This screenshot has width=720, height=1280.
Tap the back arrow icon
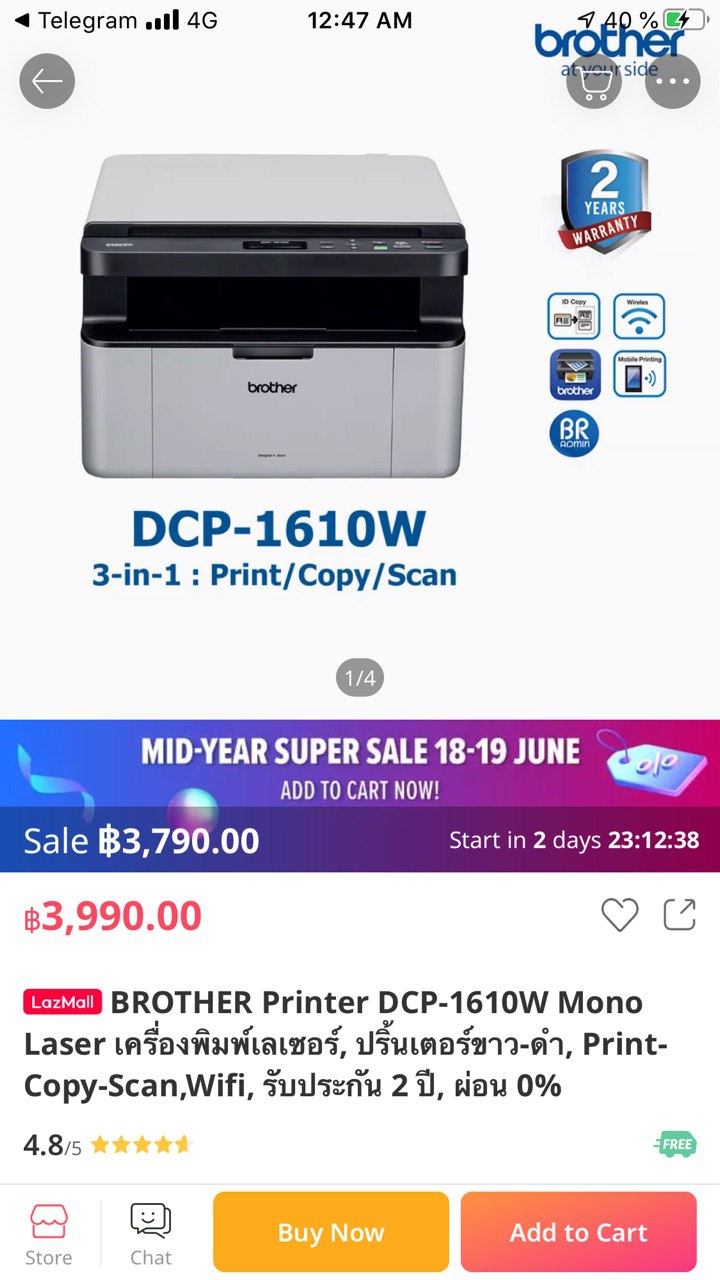[x=47, y=81]
